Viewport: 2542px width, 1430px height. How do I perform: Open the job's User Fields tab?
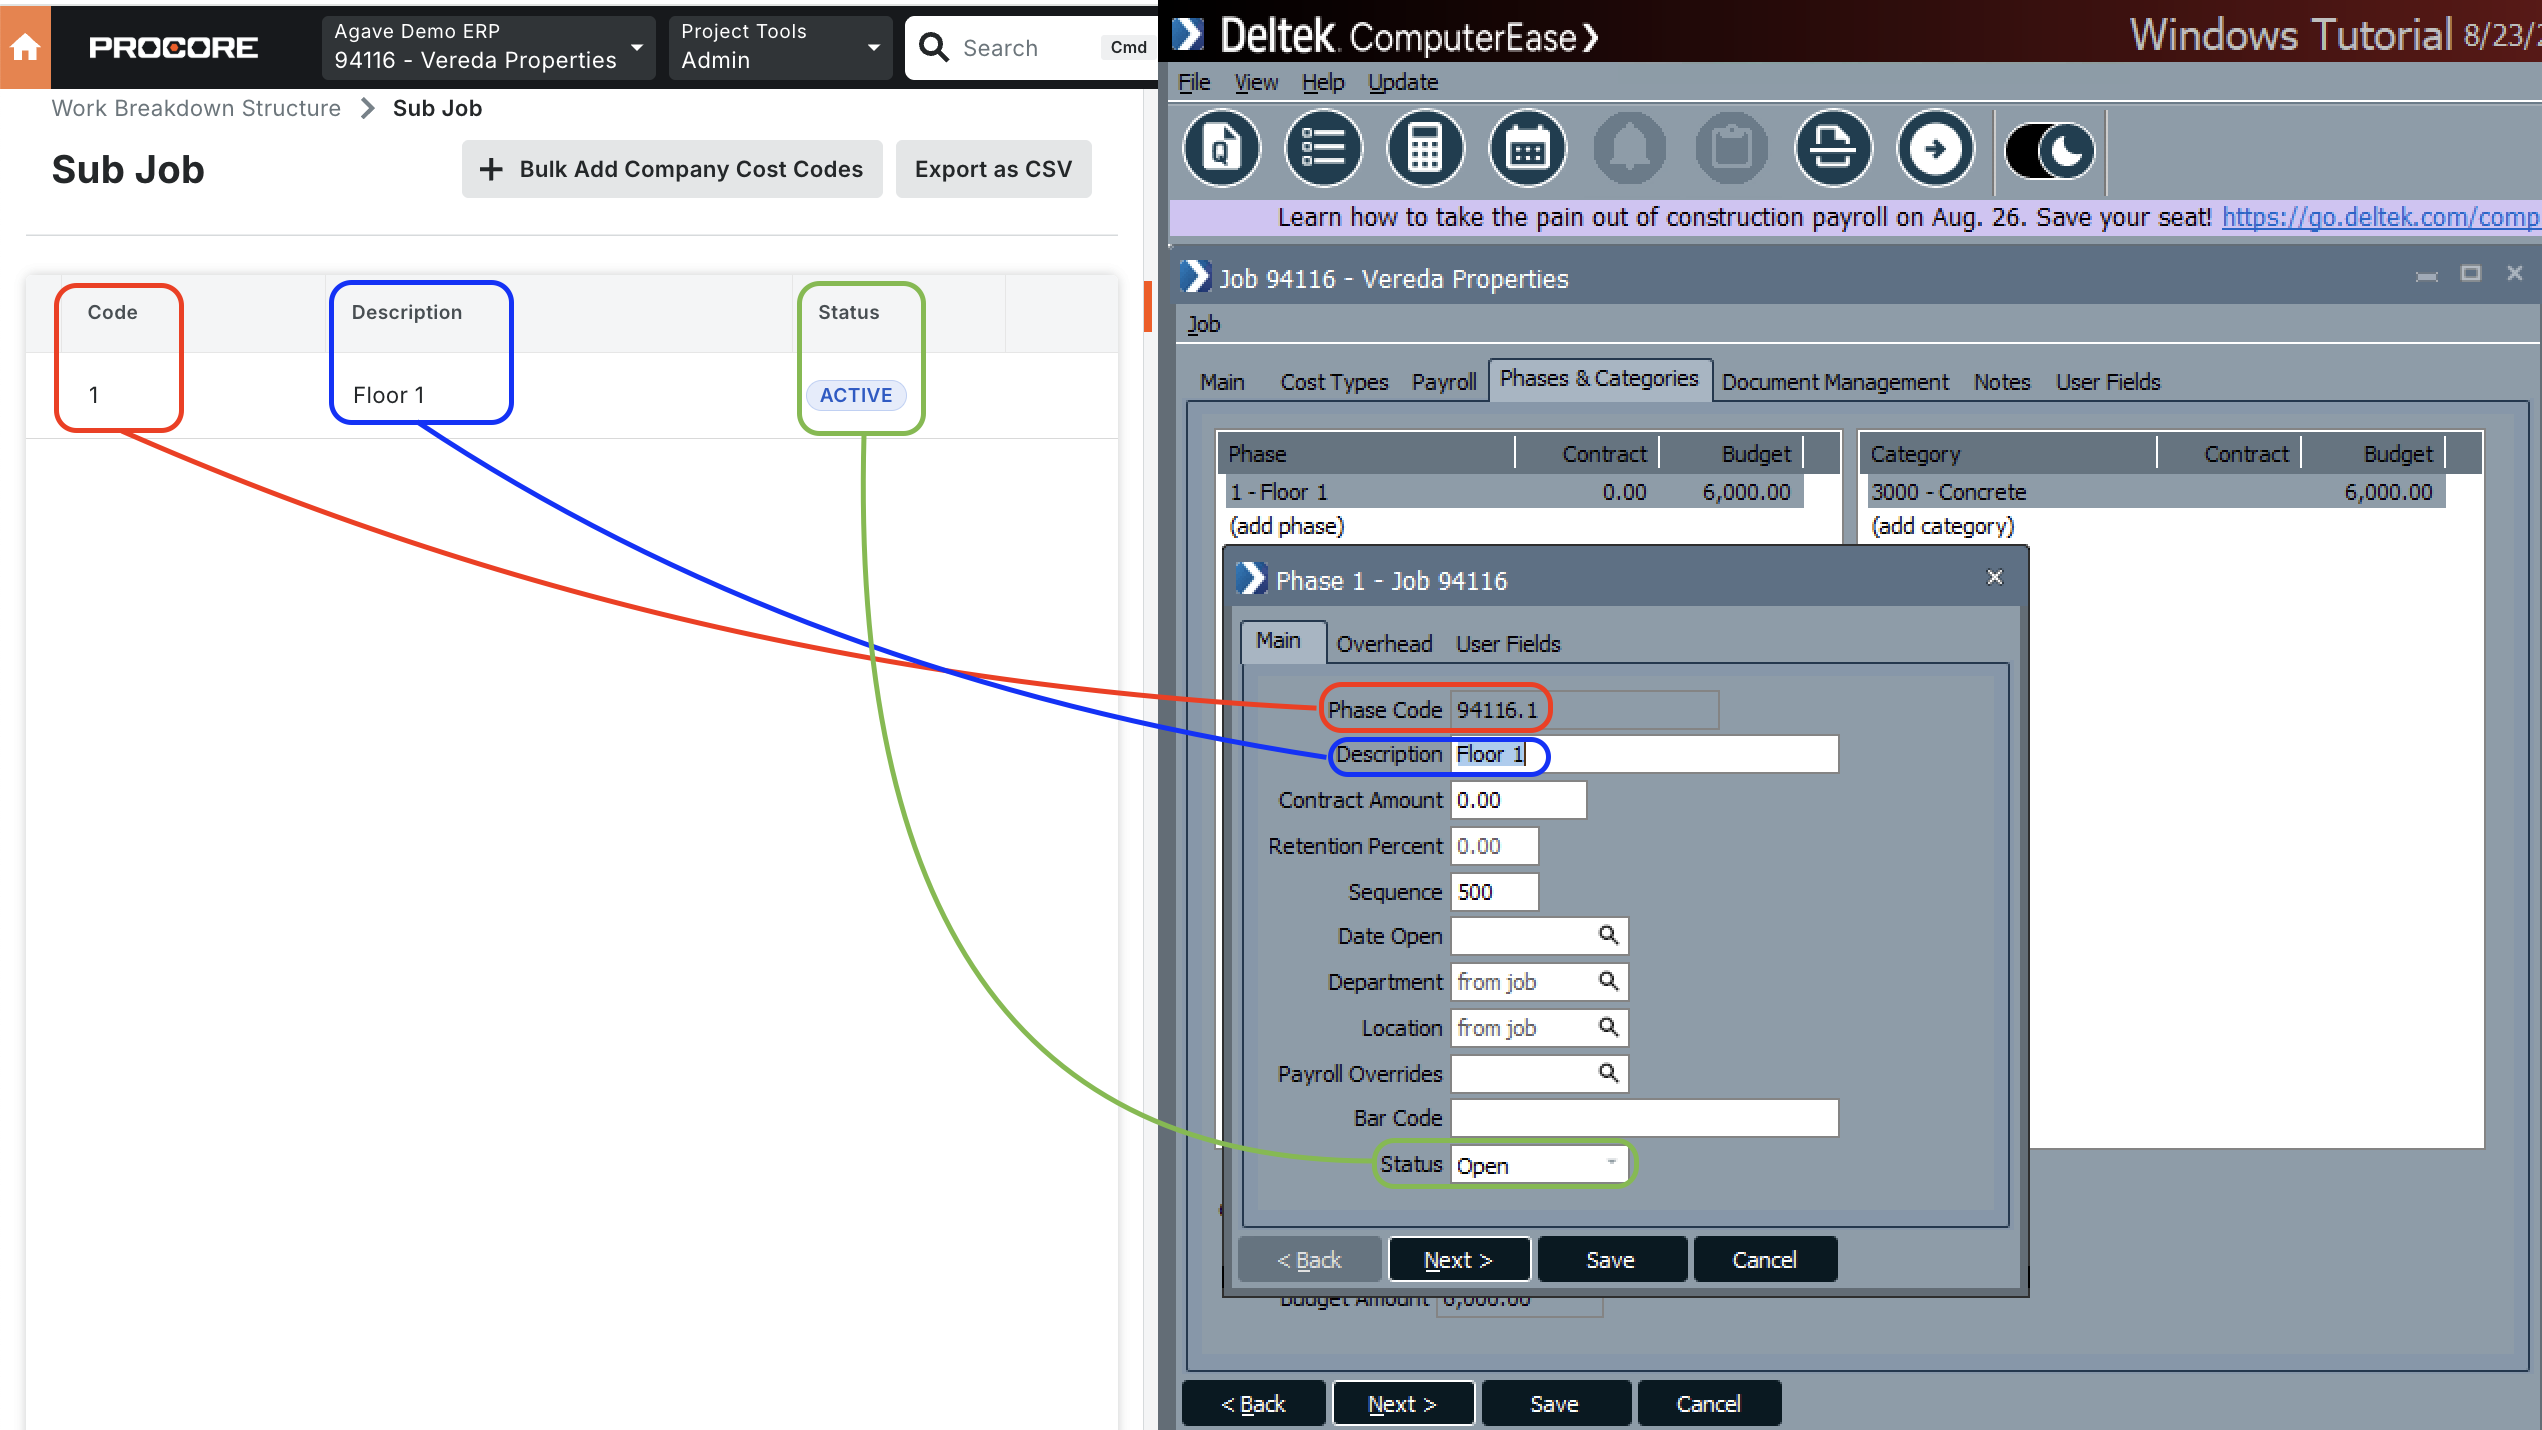click(2108, 382)
